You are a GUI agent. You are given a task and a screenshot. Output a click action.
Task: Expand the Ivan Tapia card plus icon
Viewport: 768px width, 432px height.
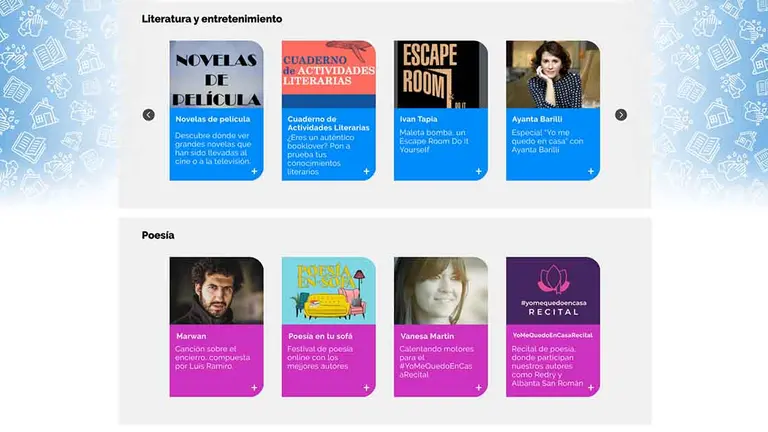coord(479,171)
